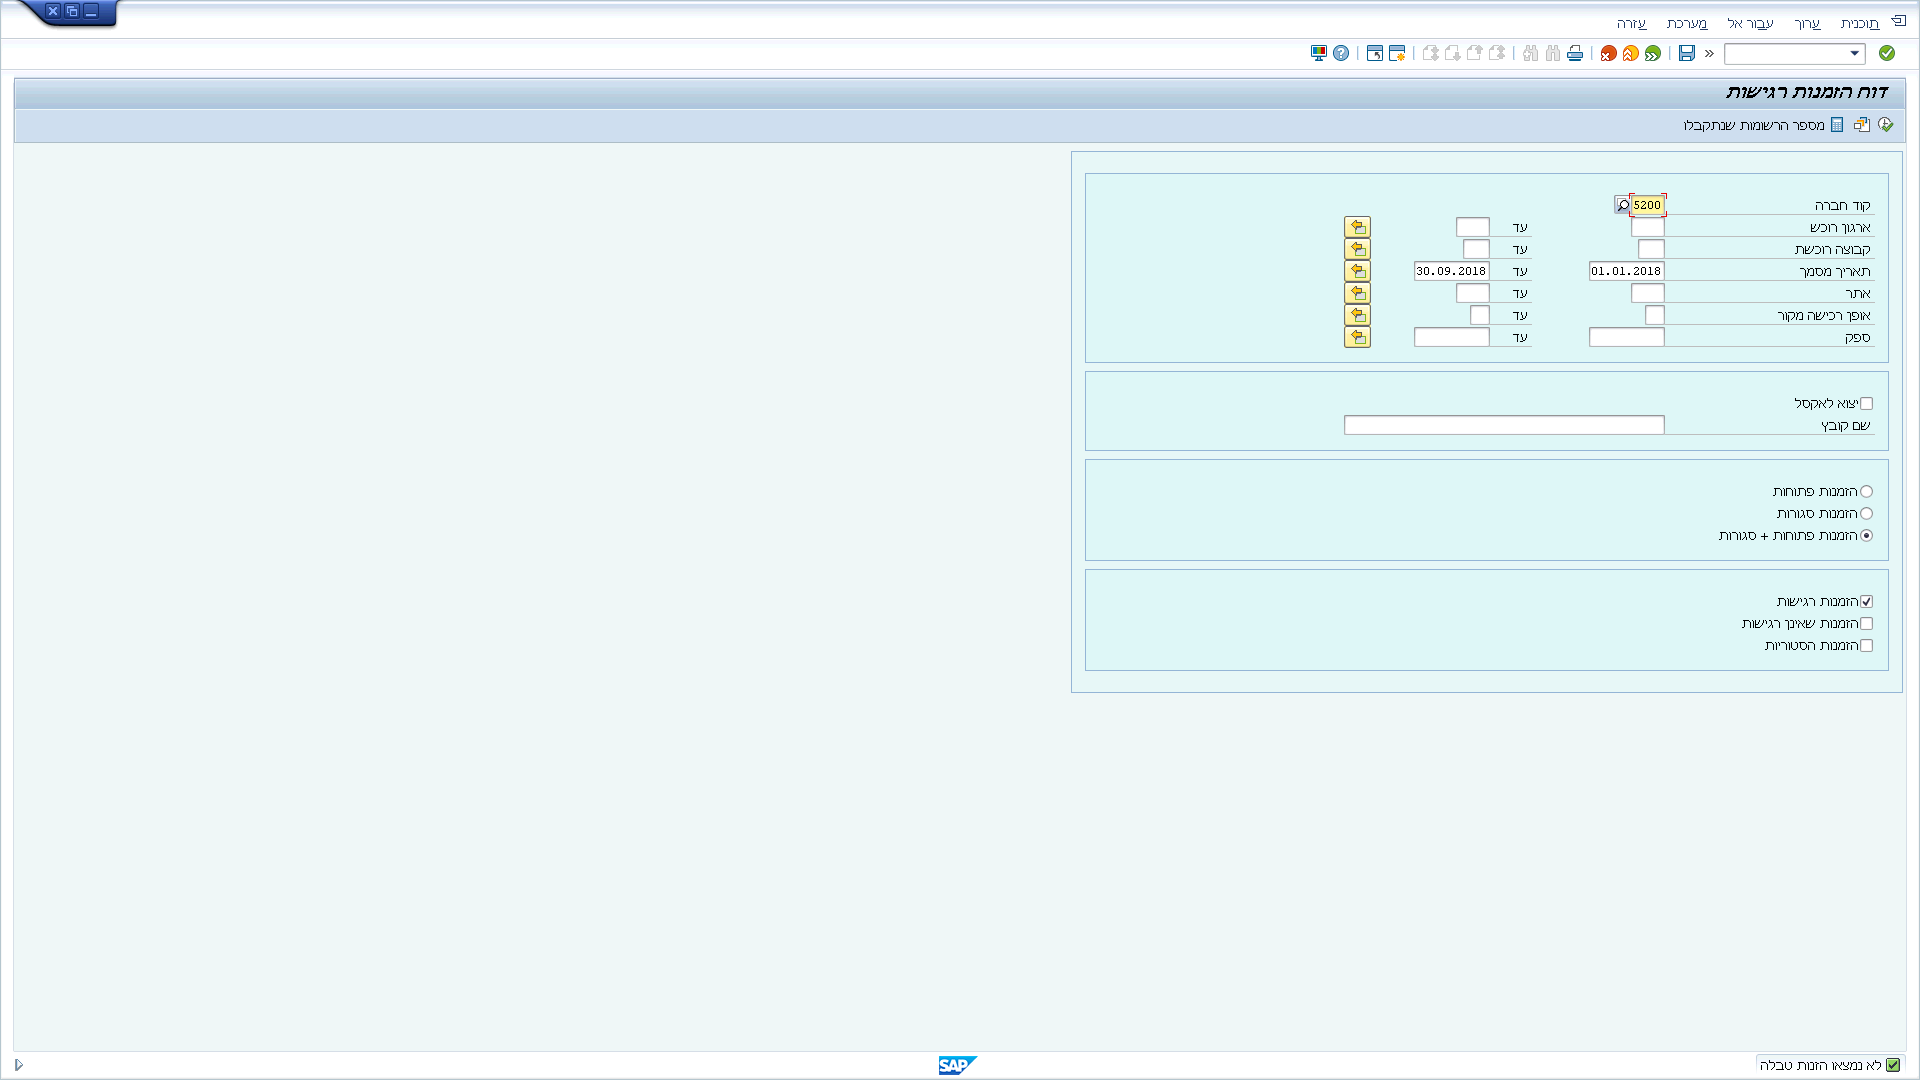Click the red Cancel icon
This screenshot has width=1920, height=1080.
click(1608, 53)
